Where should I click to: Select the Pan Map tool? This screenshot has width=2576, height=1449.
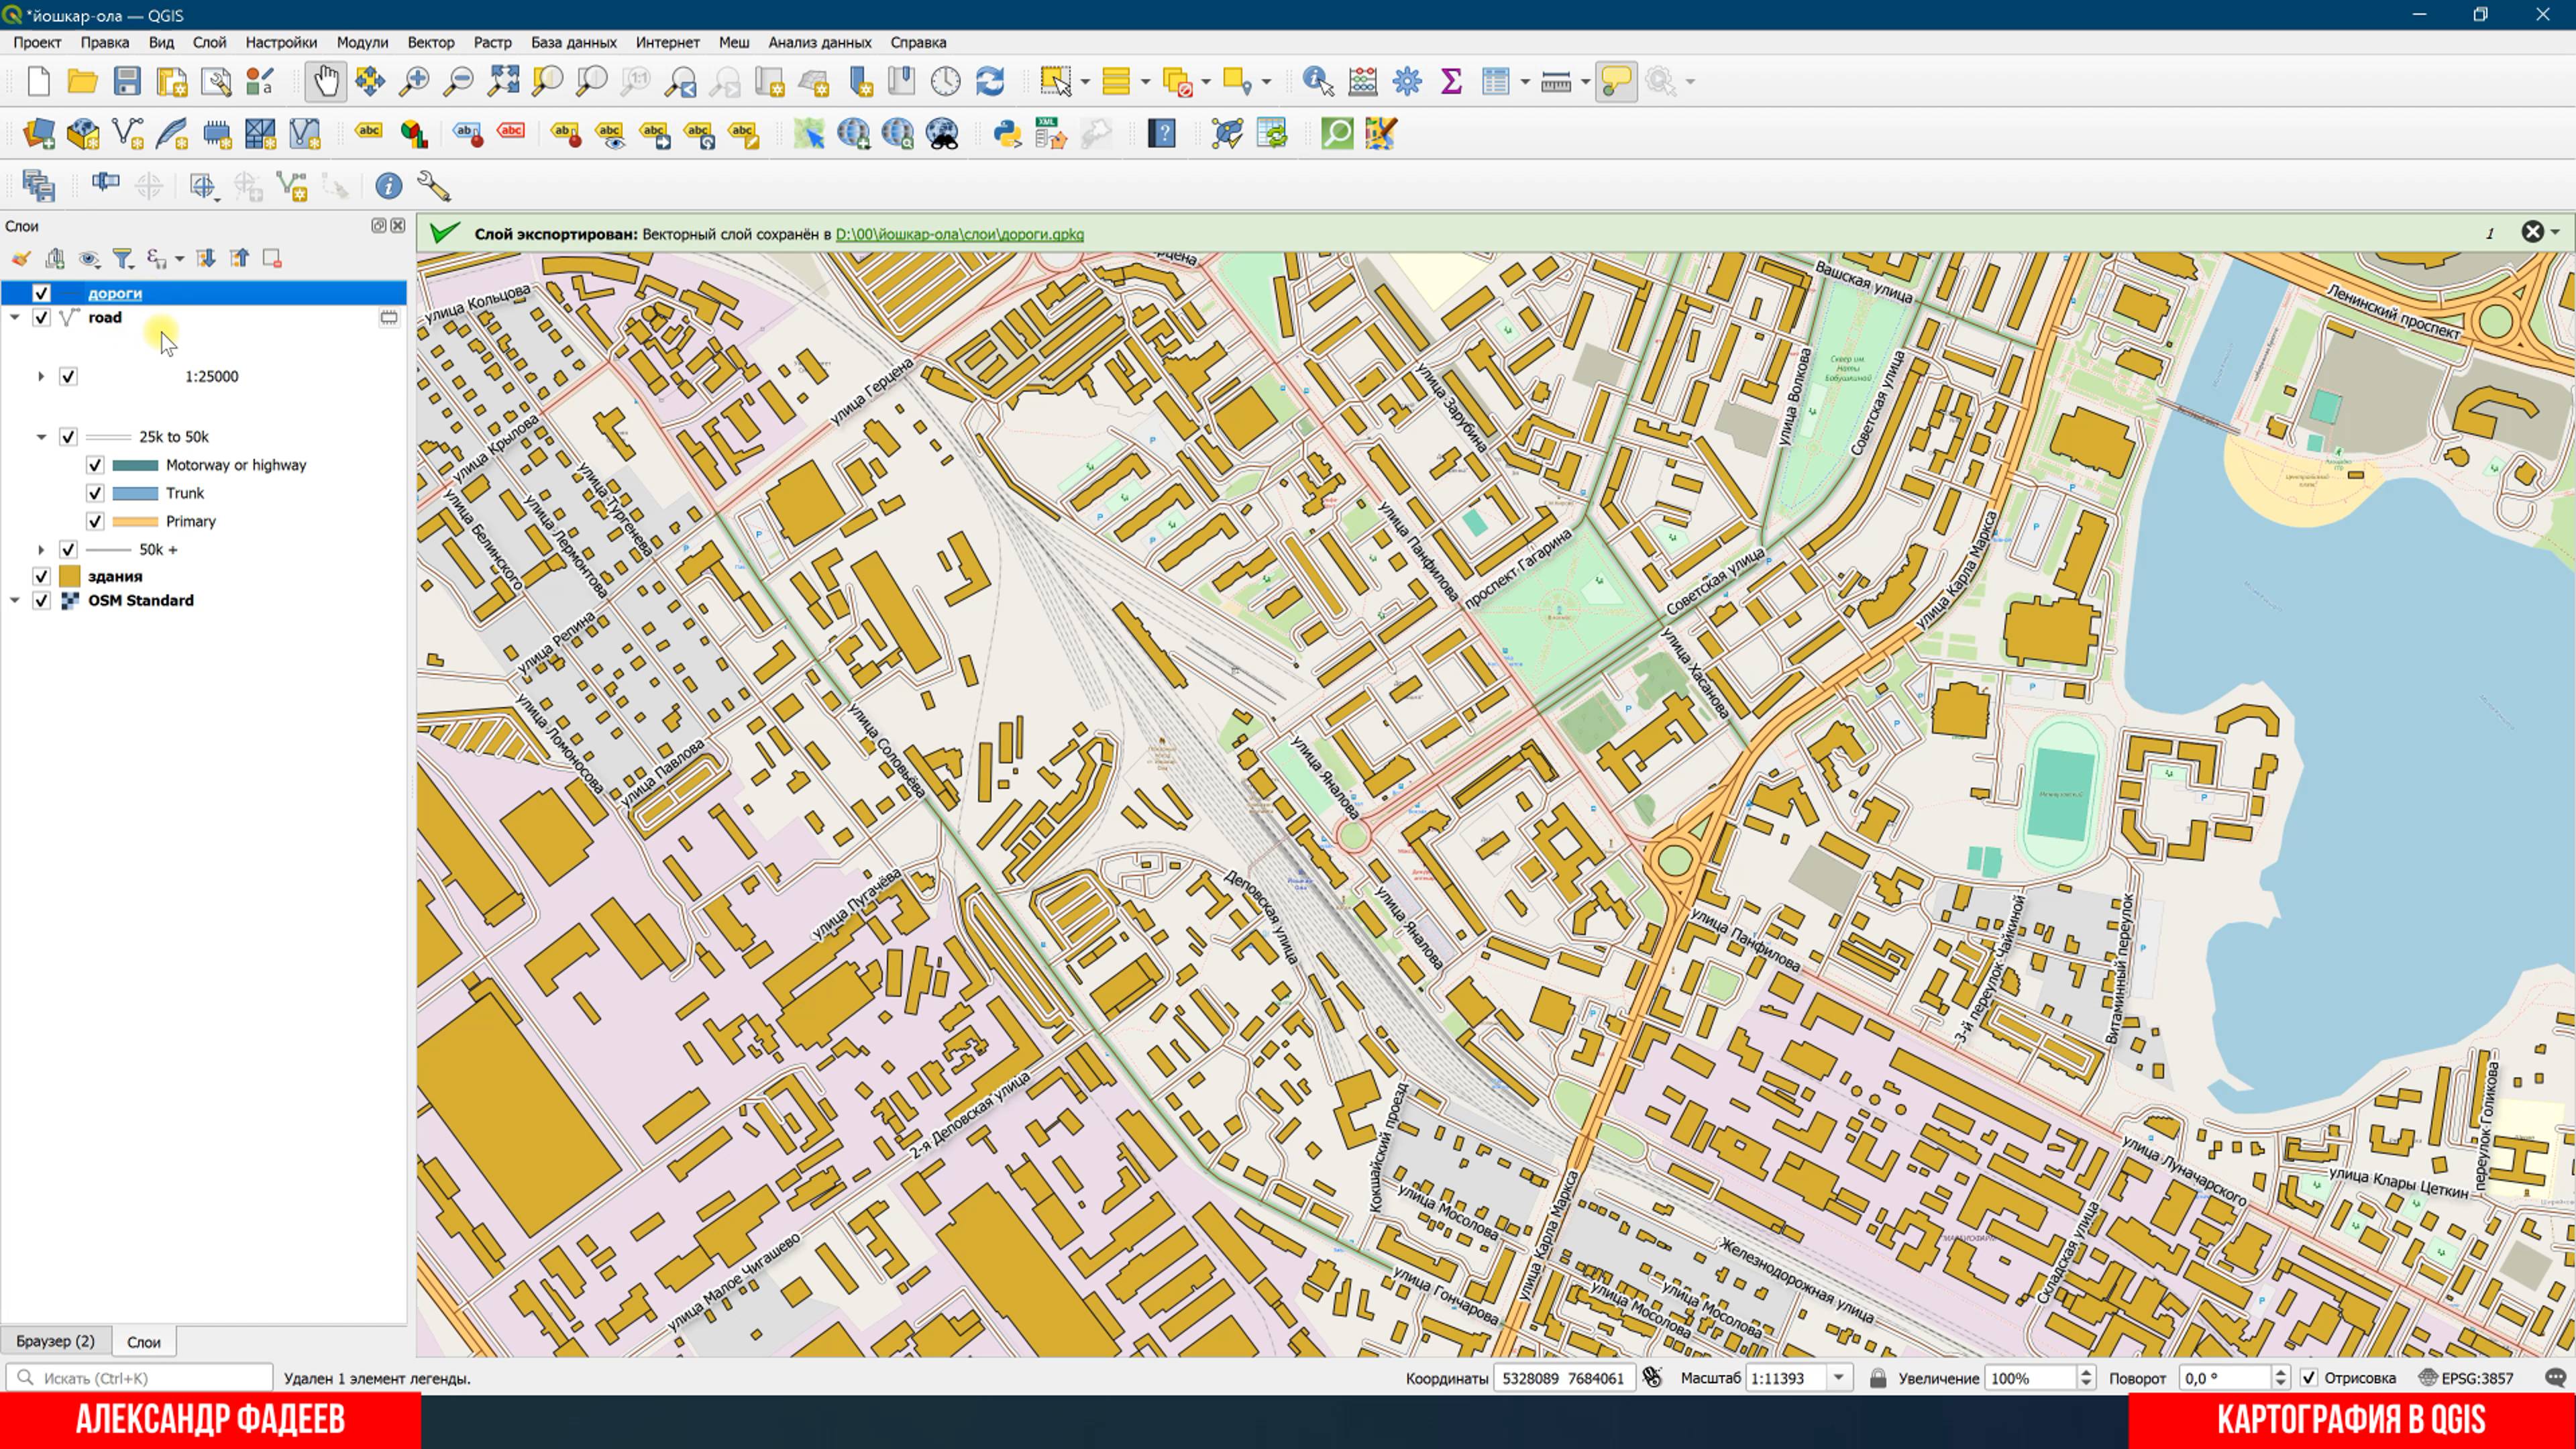pyautogui.click(x=325, y=82)
